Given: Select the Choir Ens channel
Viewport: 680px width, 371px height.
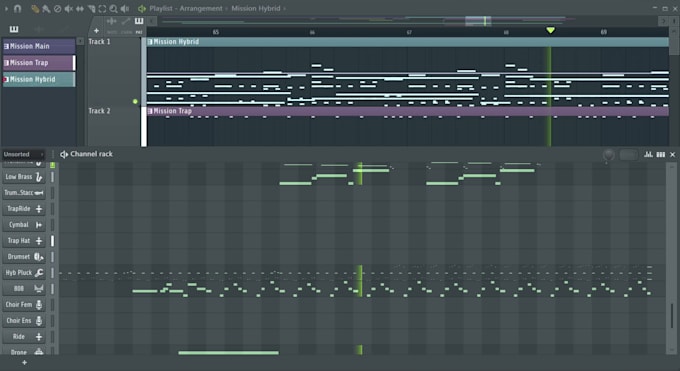Looking at the screenshot, I should point(24,321).
